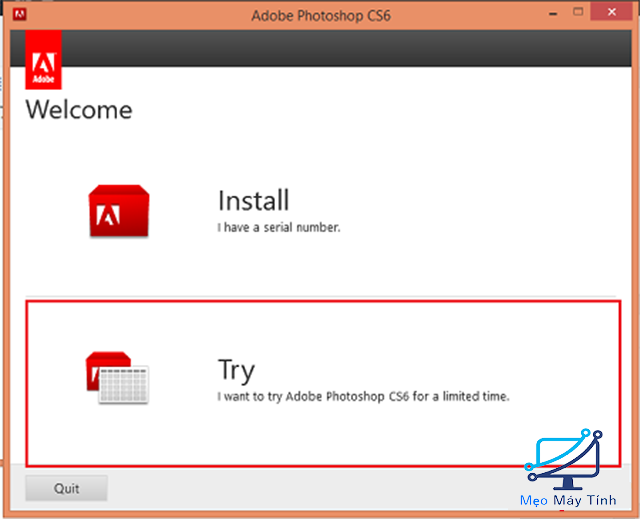Select the Install option heading
640x519 pixels.
click(253, 200)
